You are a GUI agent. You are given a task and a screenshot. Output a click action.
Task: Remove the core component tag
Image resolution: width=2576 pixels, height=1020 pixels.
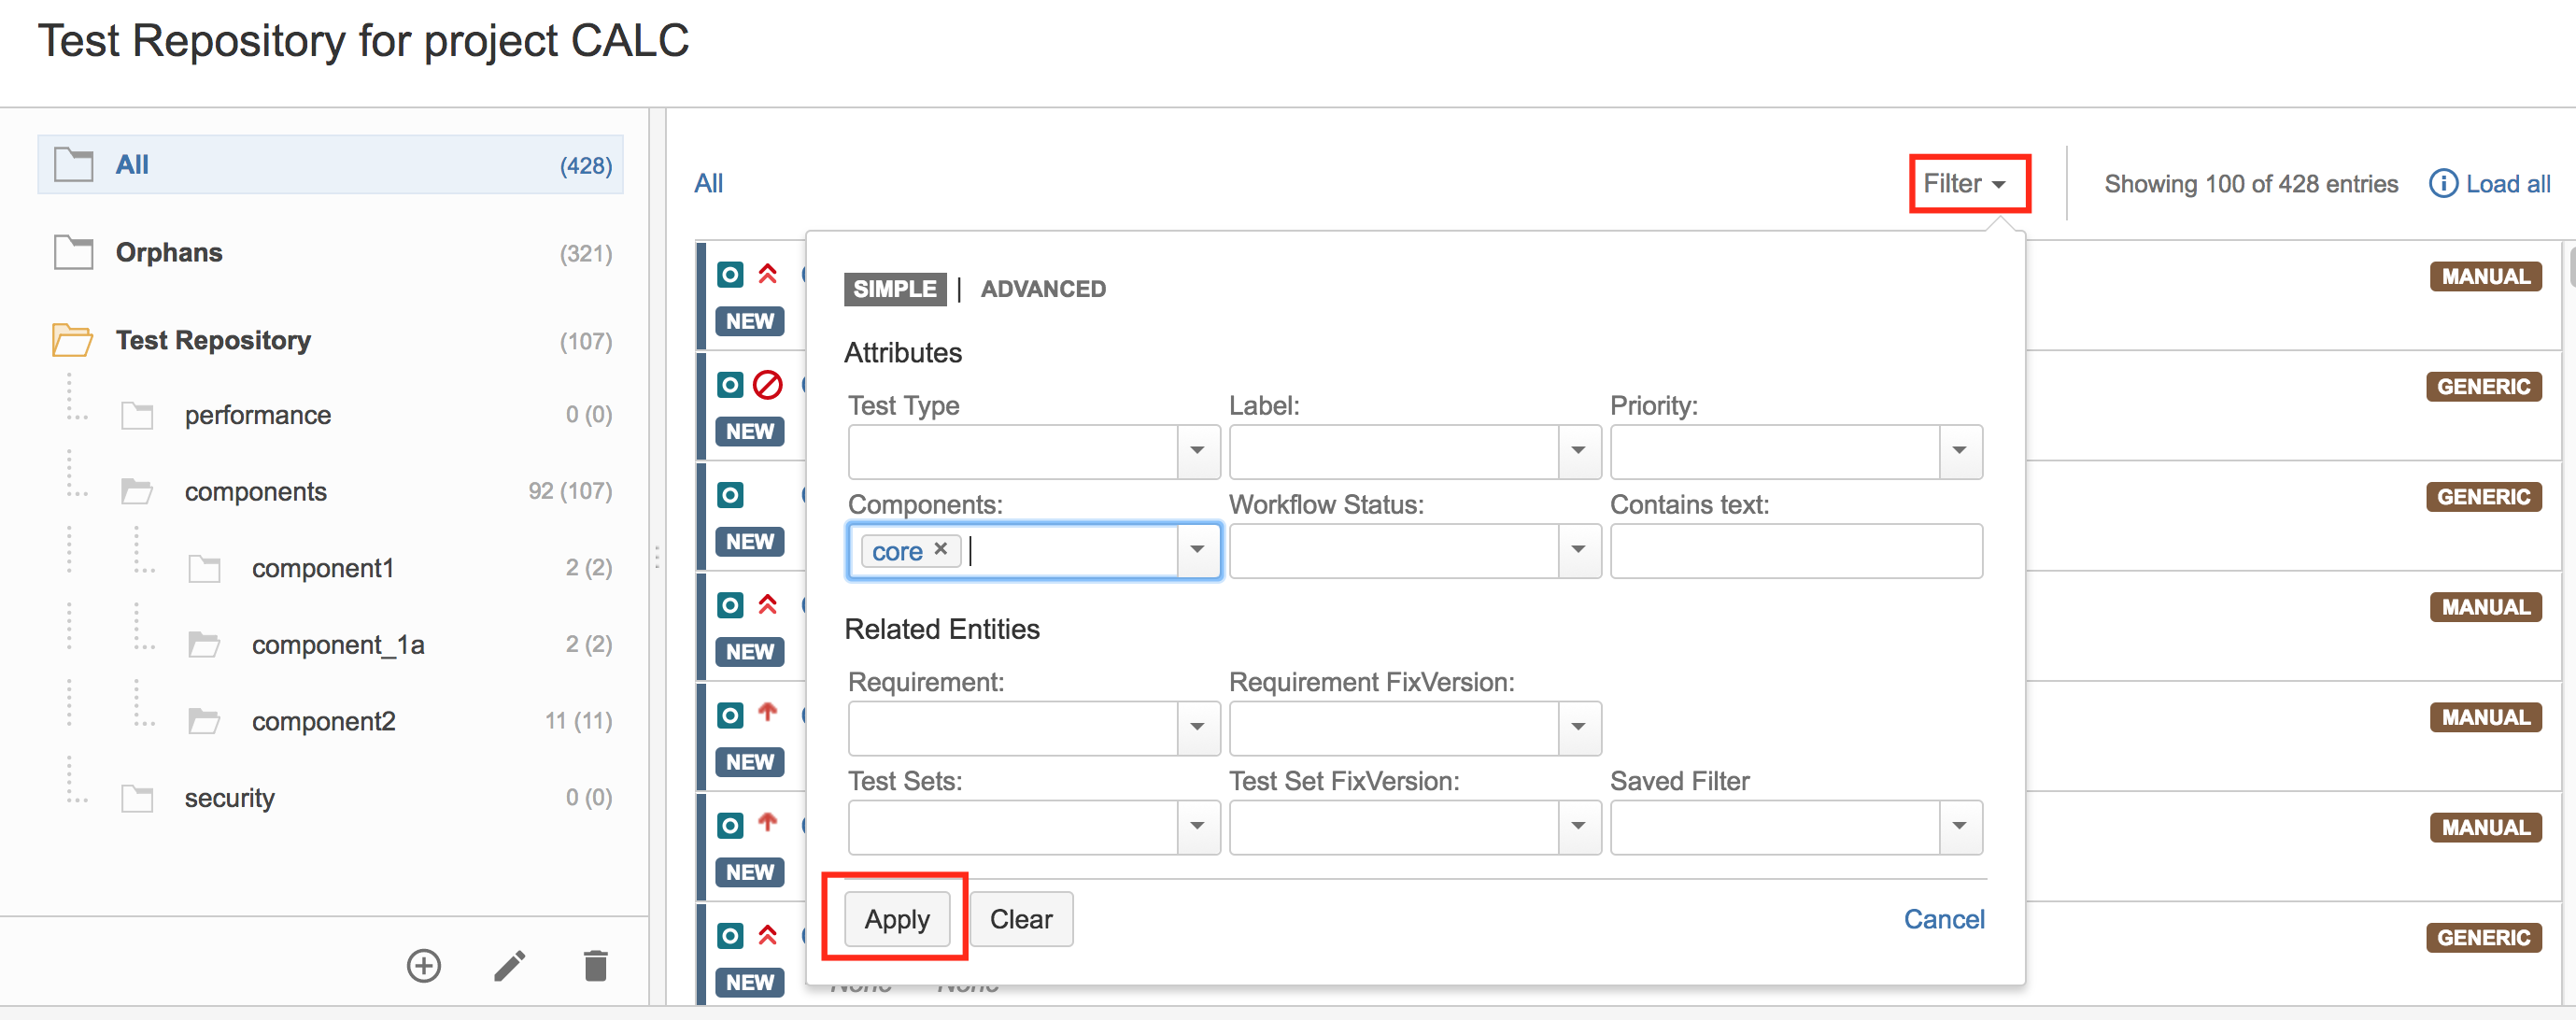941,549
